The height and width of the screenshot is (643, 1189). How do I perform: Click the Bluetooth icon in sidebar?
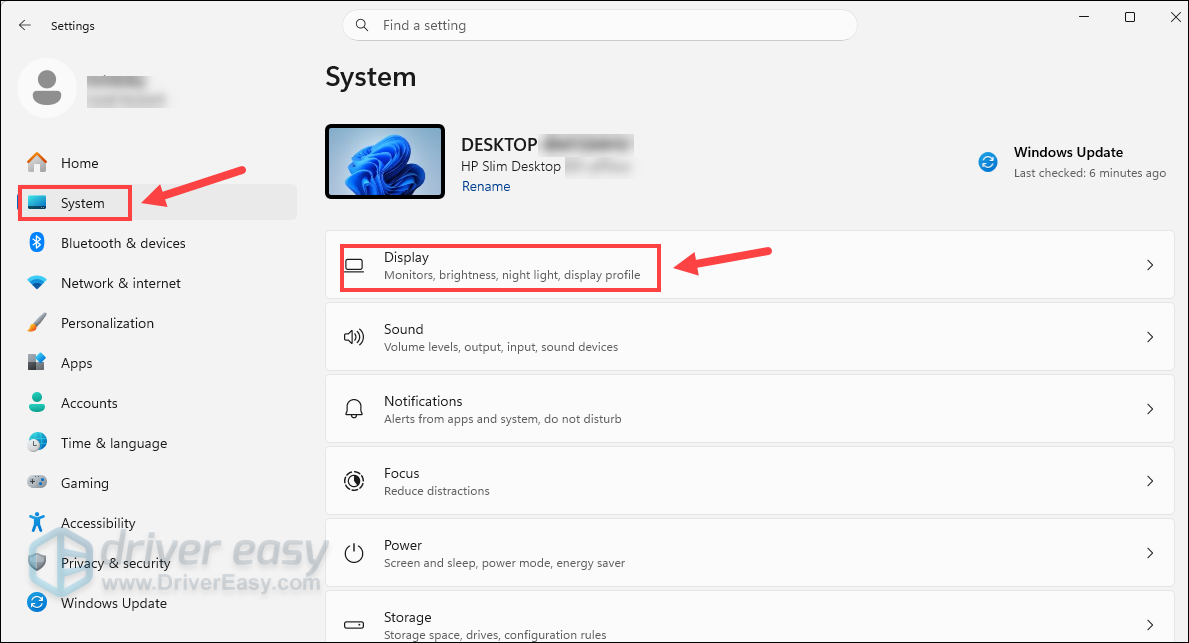(x=36, y=243)
